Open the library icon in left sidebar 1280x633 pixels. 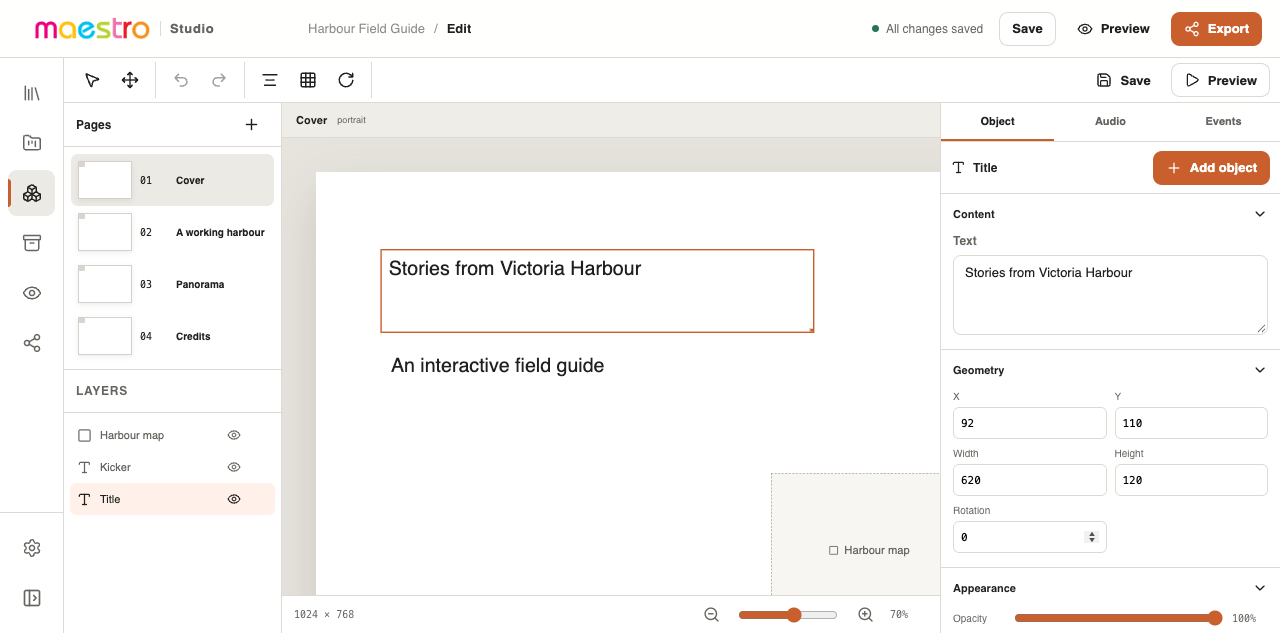coord(32,93)
